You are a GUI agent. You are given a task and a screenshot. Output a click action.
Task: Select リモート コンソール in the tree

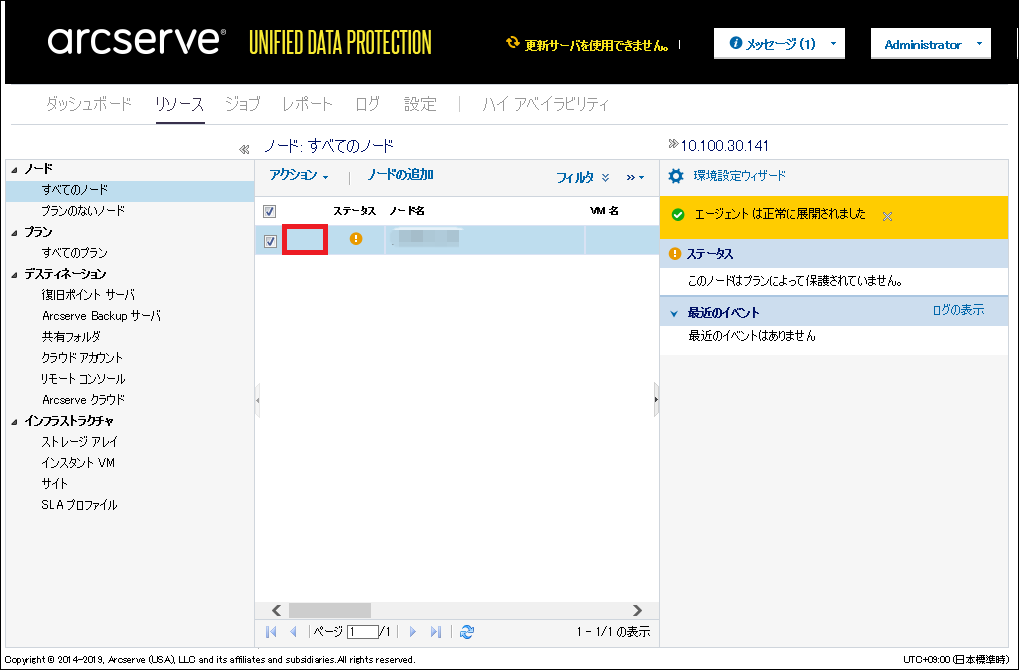(x=83, y=379)
